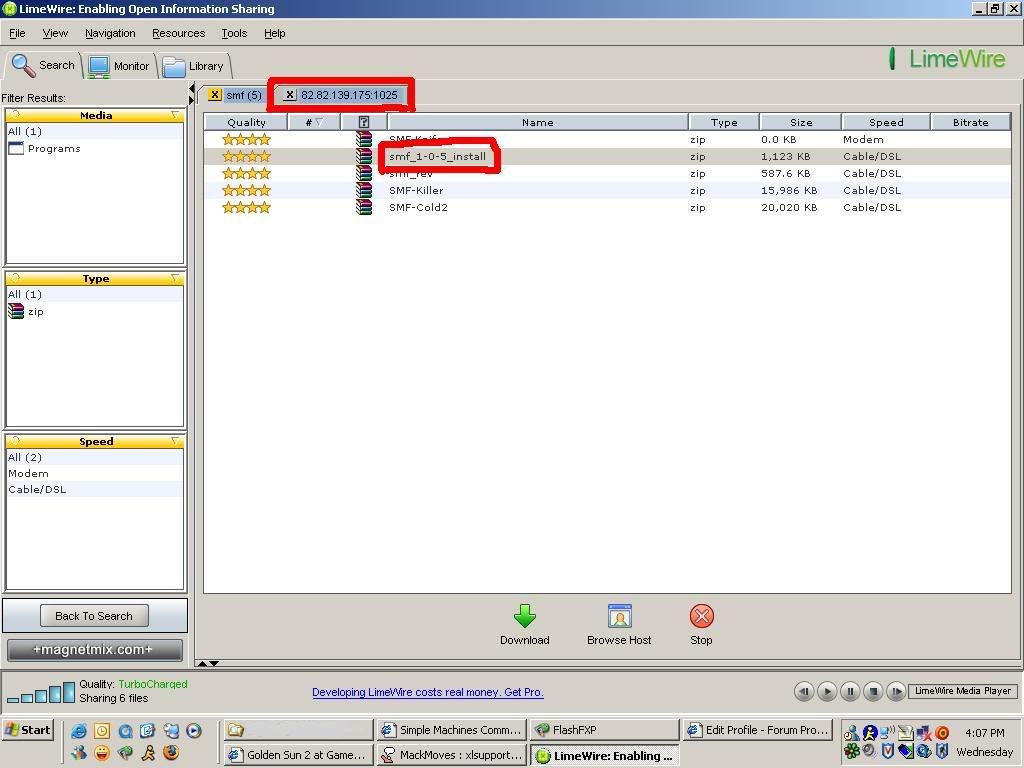This screenshot has width=1024, height=768.
Task: Open Simple Machines Comm... taskbar window
Action: point(451,730)
